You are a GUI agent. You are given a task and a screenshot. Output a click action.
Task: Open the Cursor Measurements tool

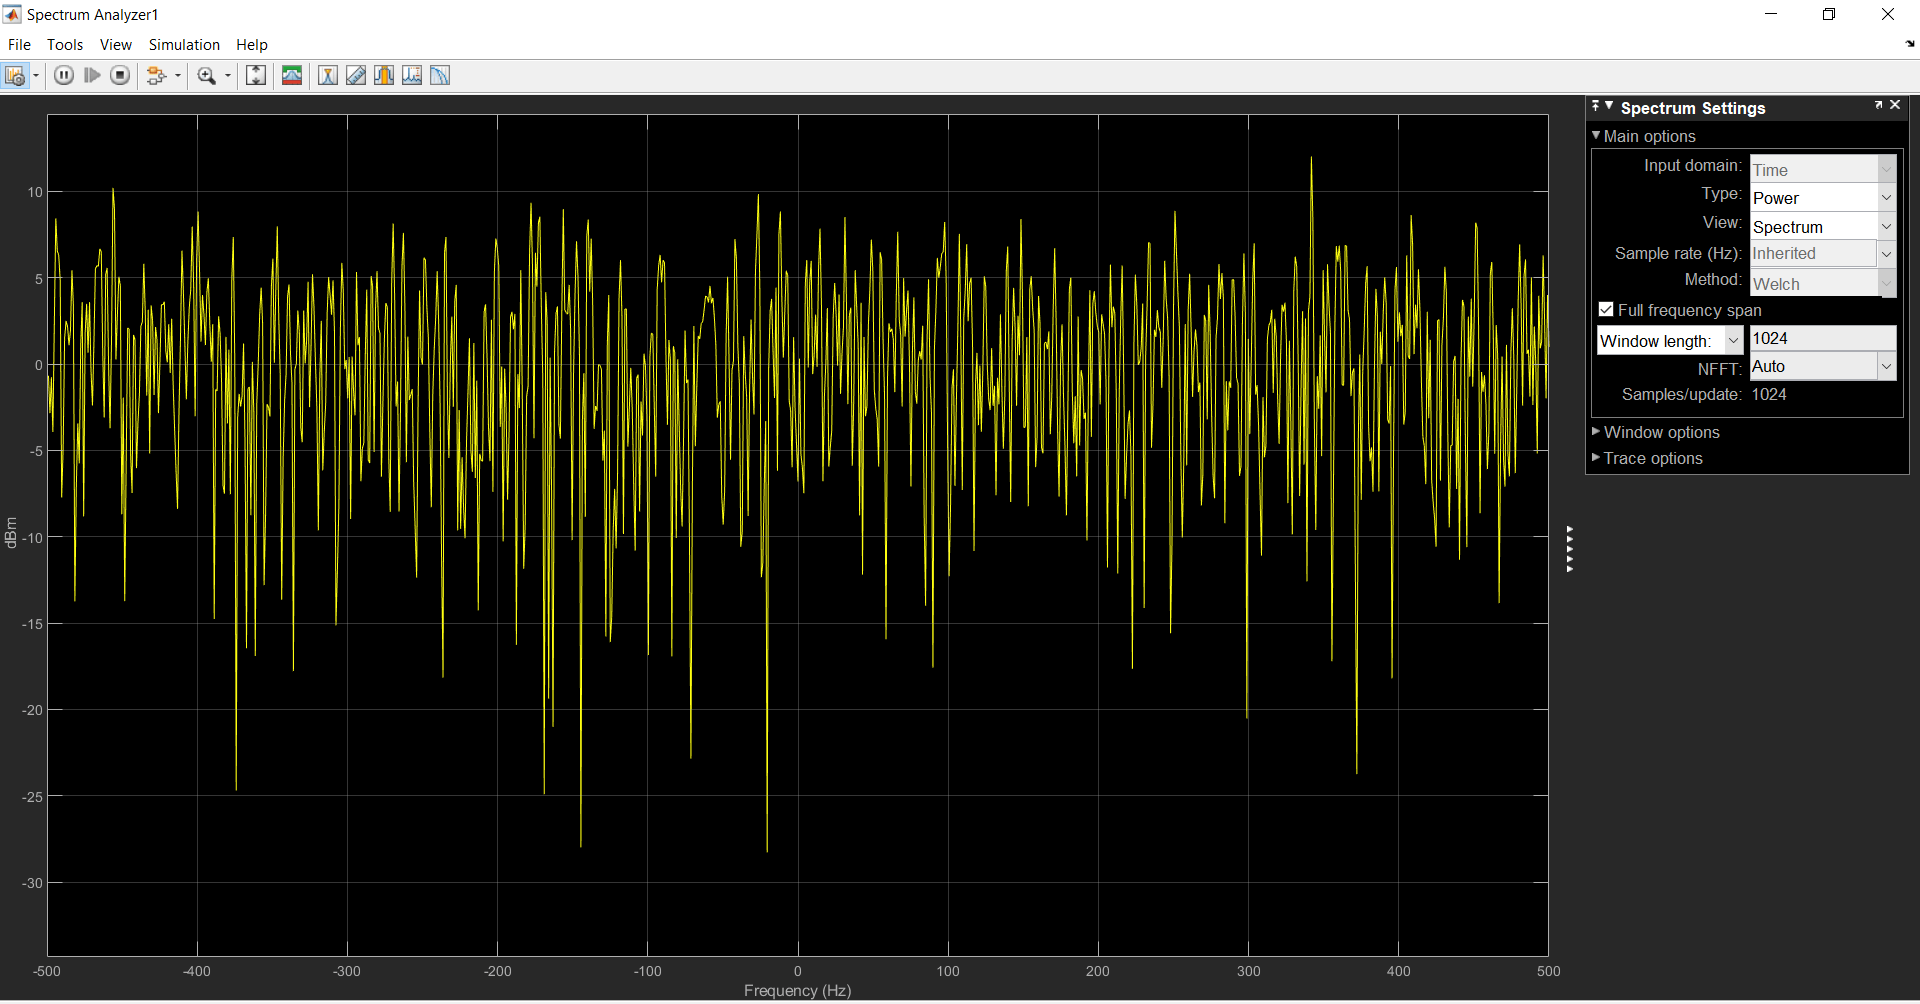point(327,76)
